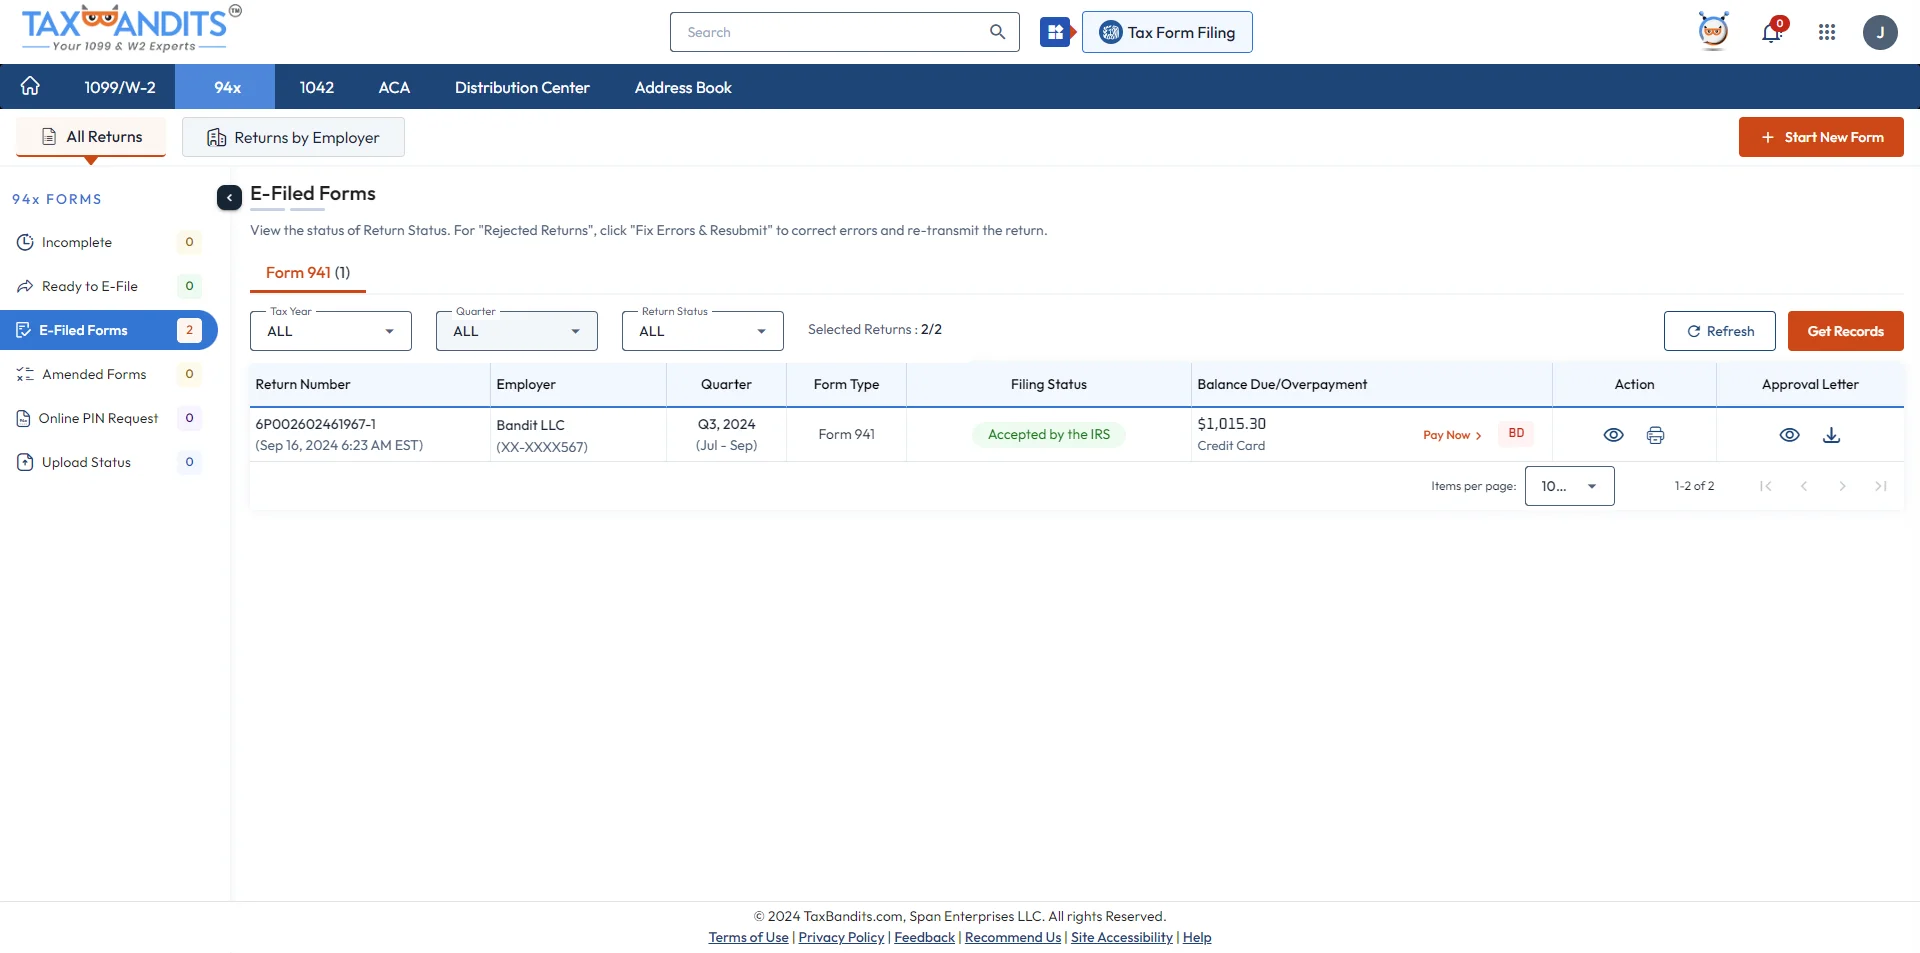
Task: Open Recommend Us link
Action: coord(1013,937)
